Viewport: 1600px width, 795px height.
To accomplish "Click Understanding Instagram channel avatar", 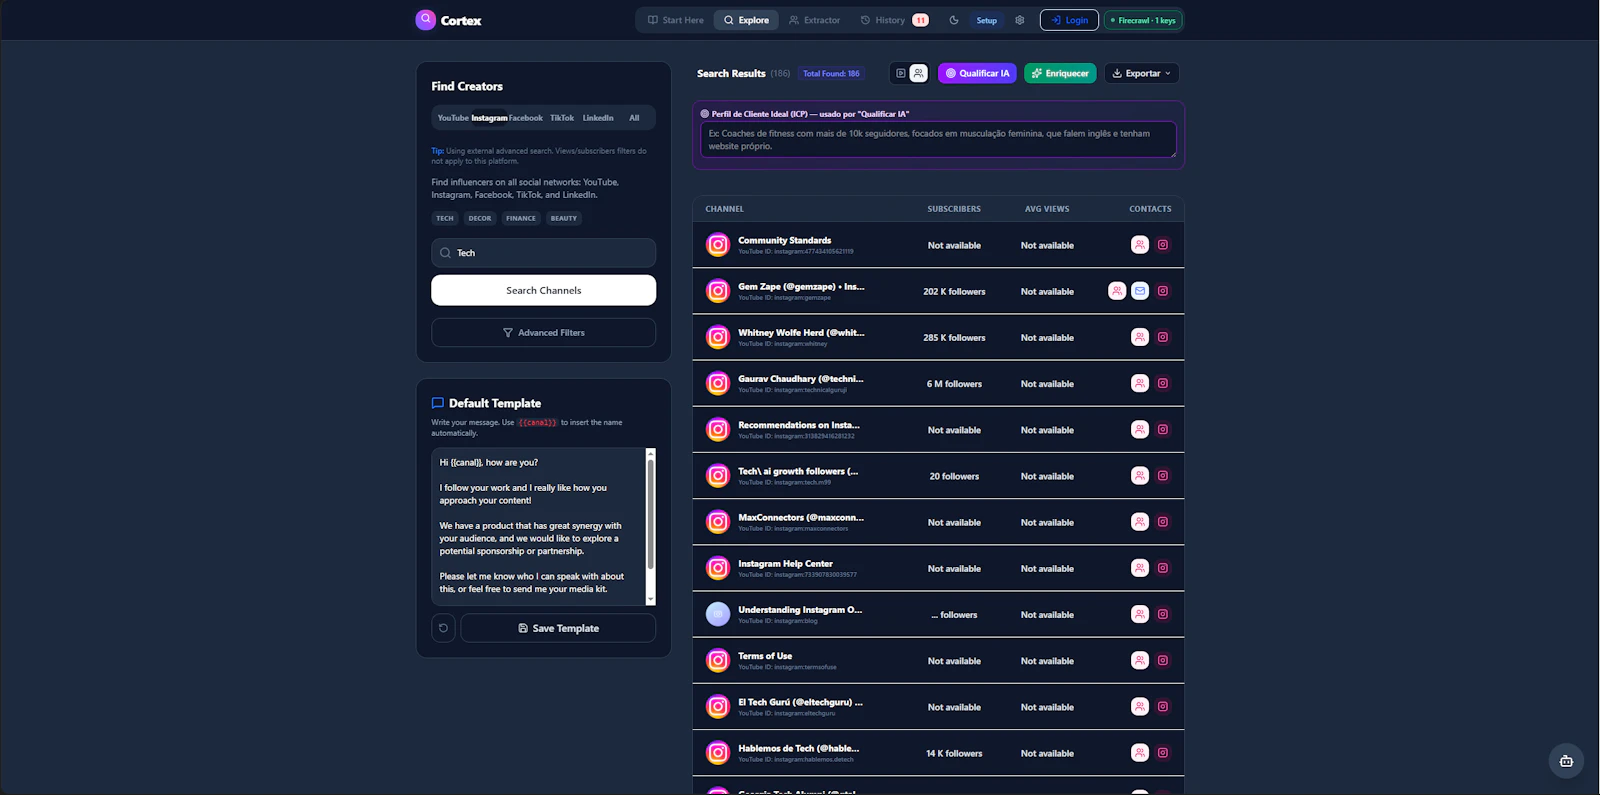I will pyautogui.click(x=718, y=614).
